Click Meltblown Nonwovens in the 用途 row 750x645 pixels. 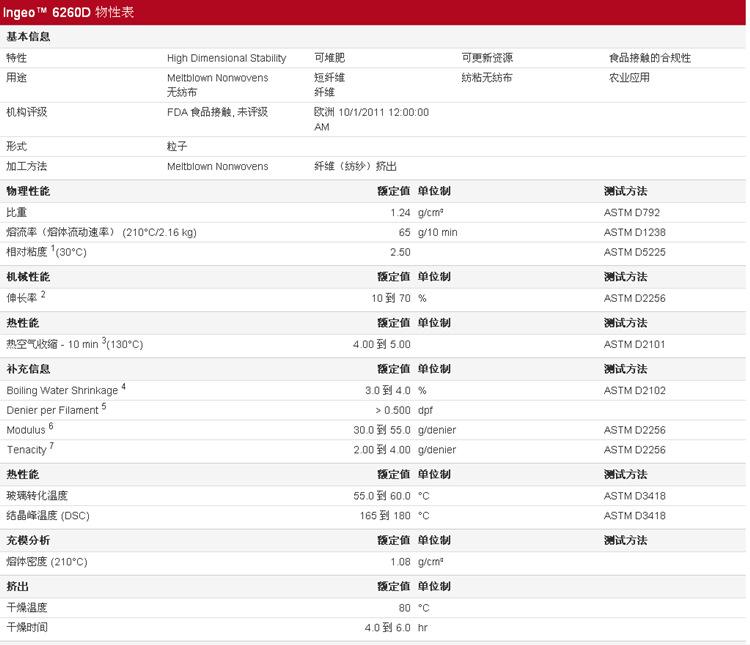[217, 78]
